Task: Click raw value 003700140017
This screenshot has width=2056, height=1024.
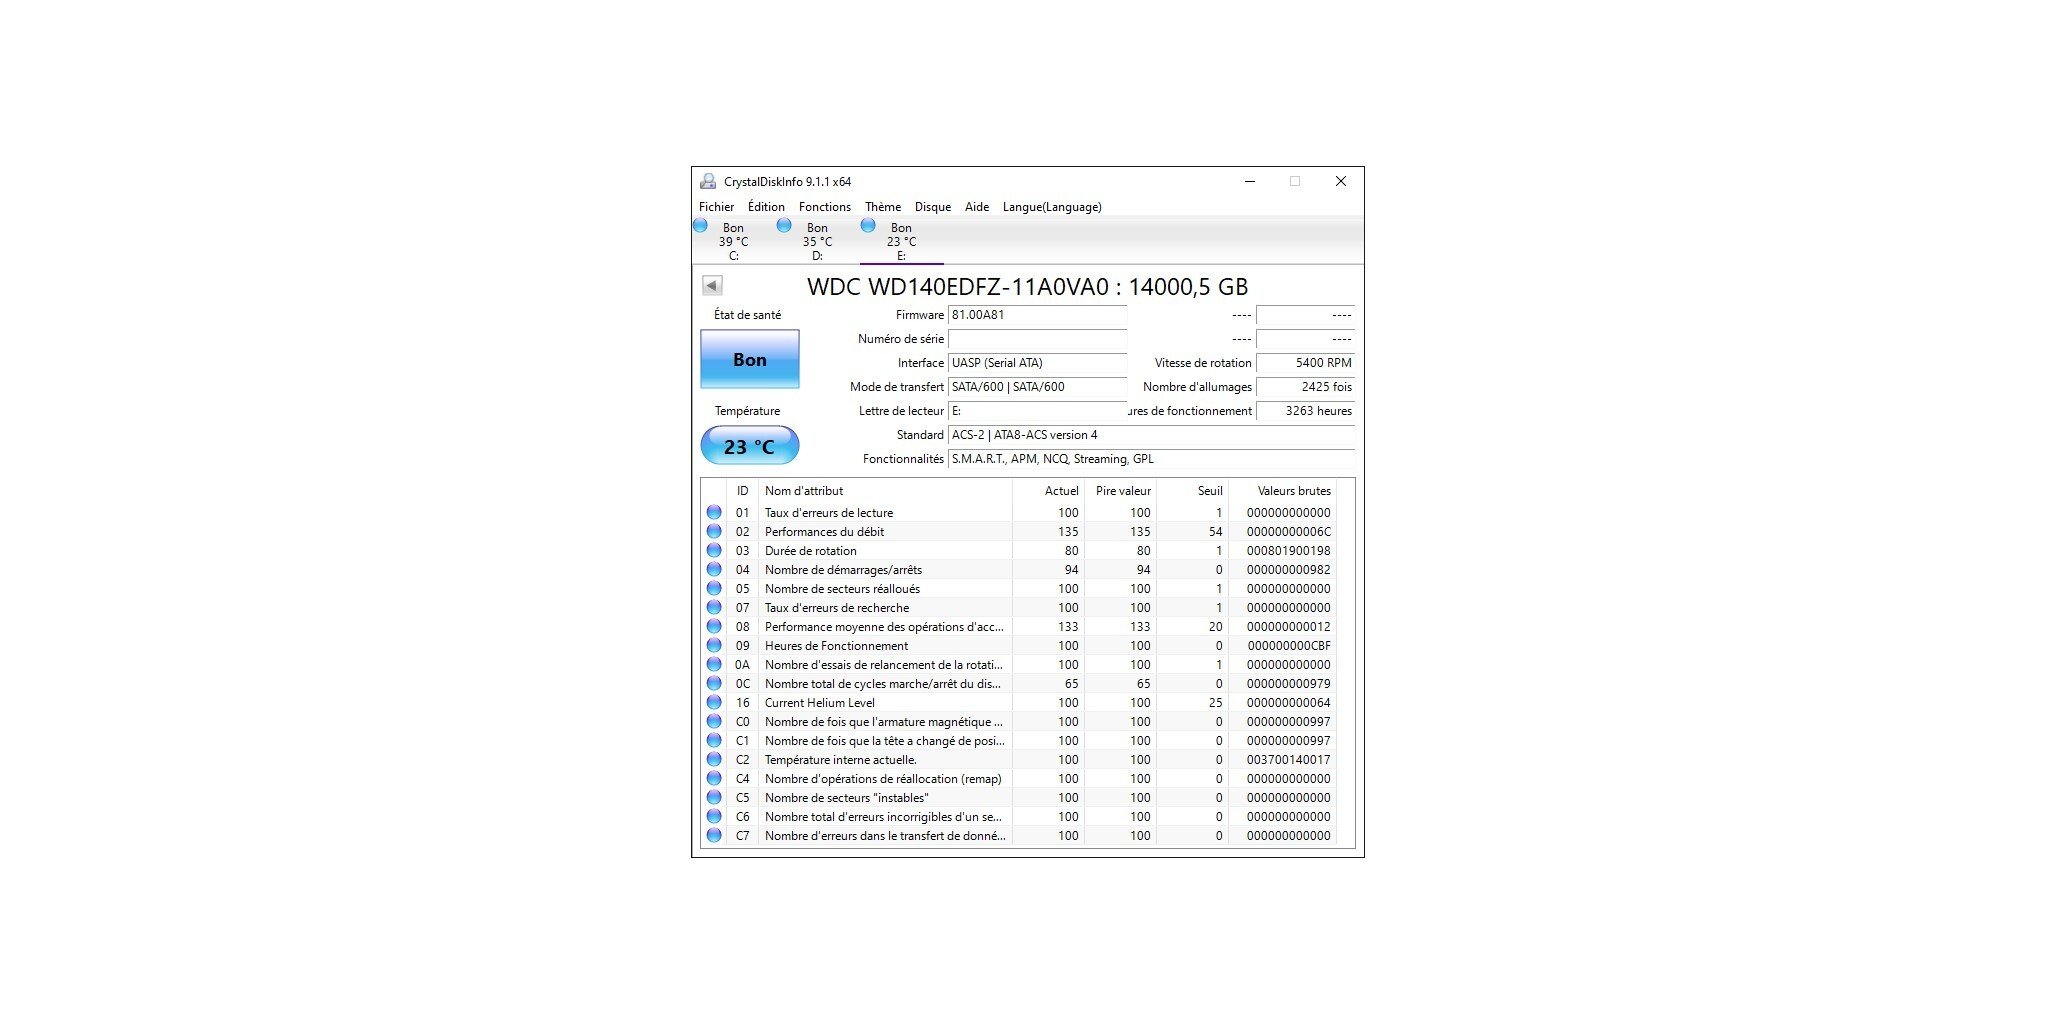Action: [x=1289, y=760]
